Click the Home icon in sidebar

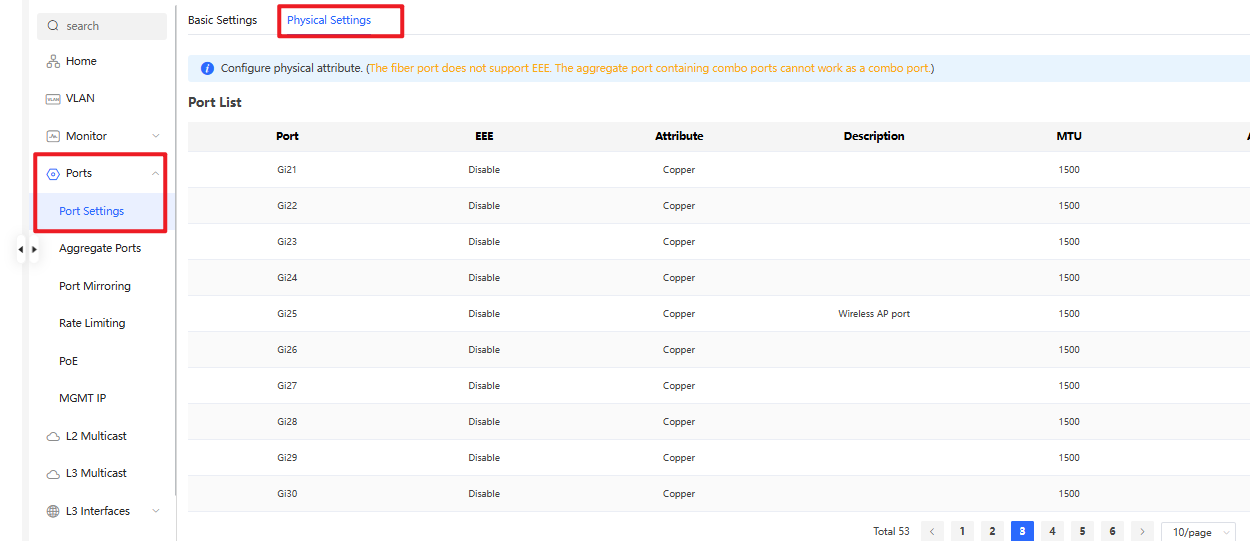pyautogui.click(x=53, y=62)
